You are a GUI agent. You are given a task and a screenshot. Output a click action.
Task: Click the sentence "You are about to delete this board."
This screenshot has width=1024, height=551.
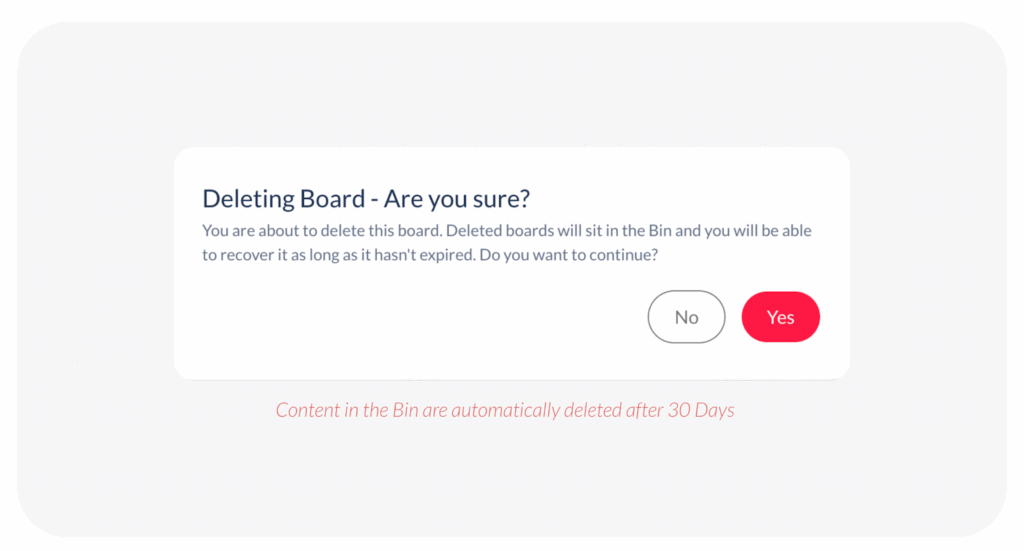coord(322,231)
